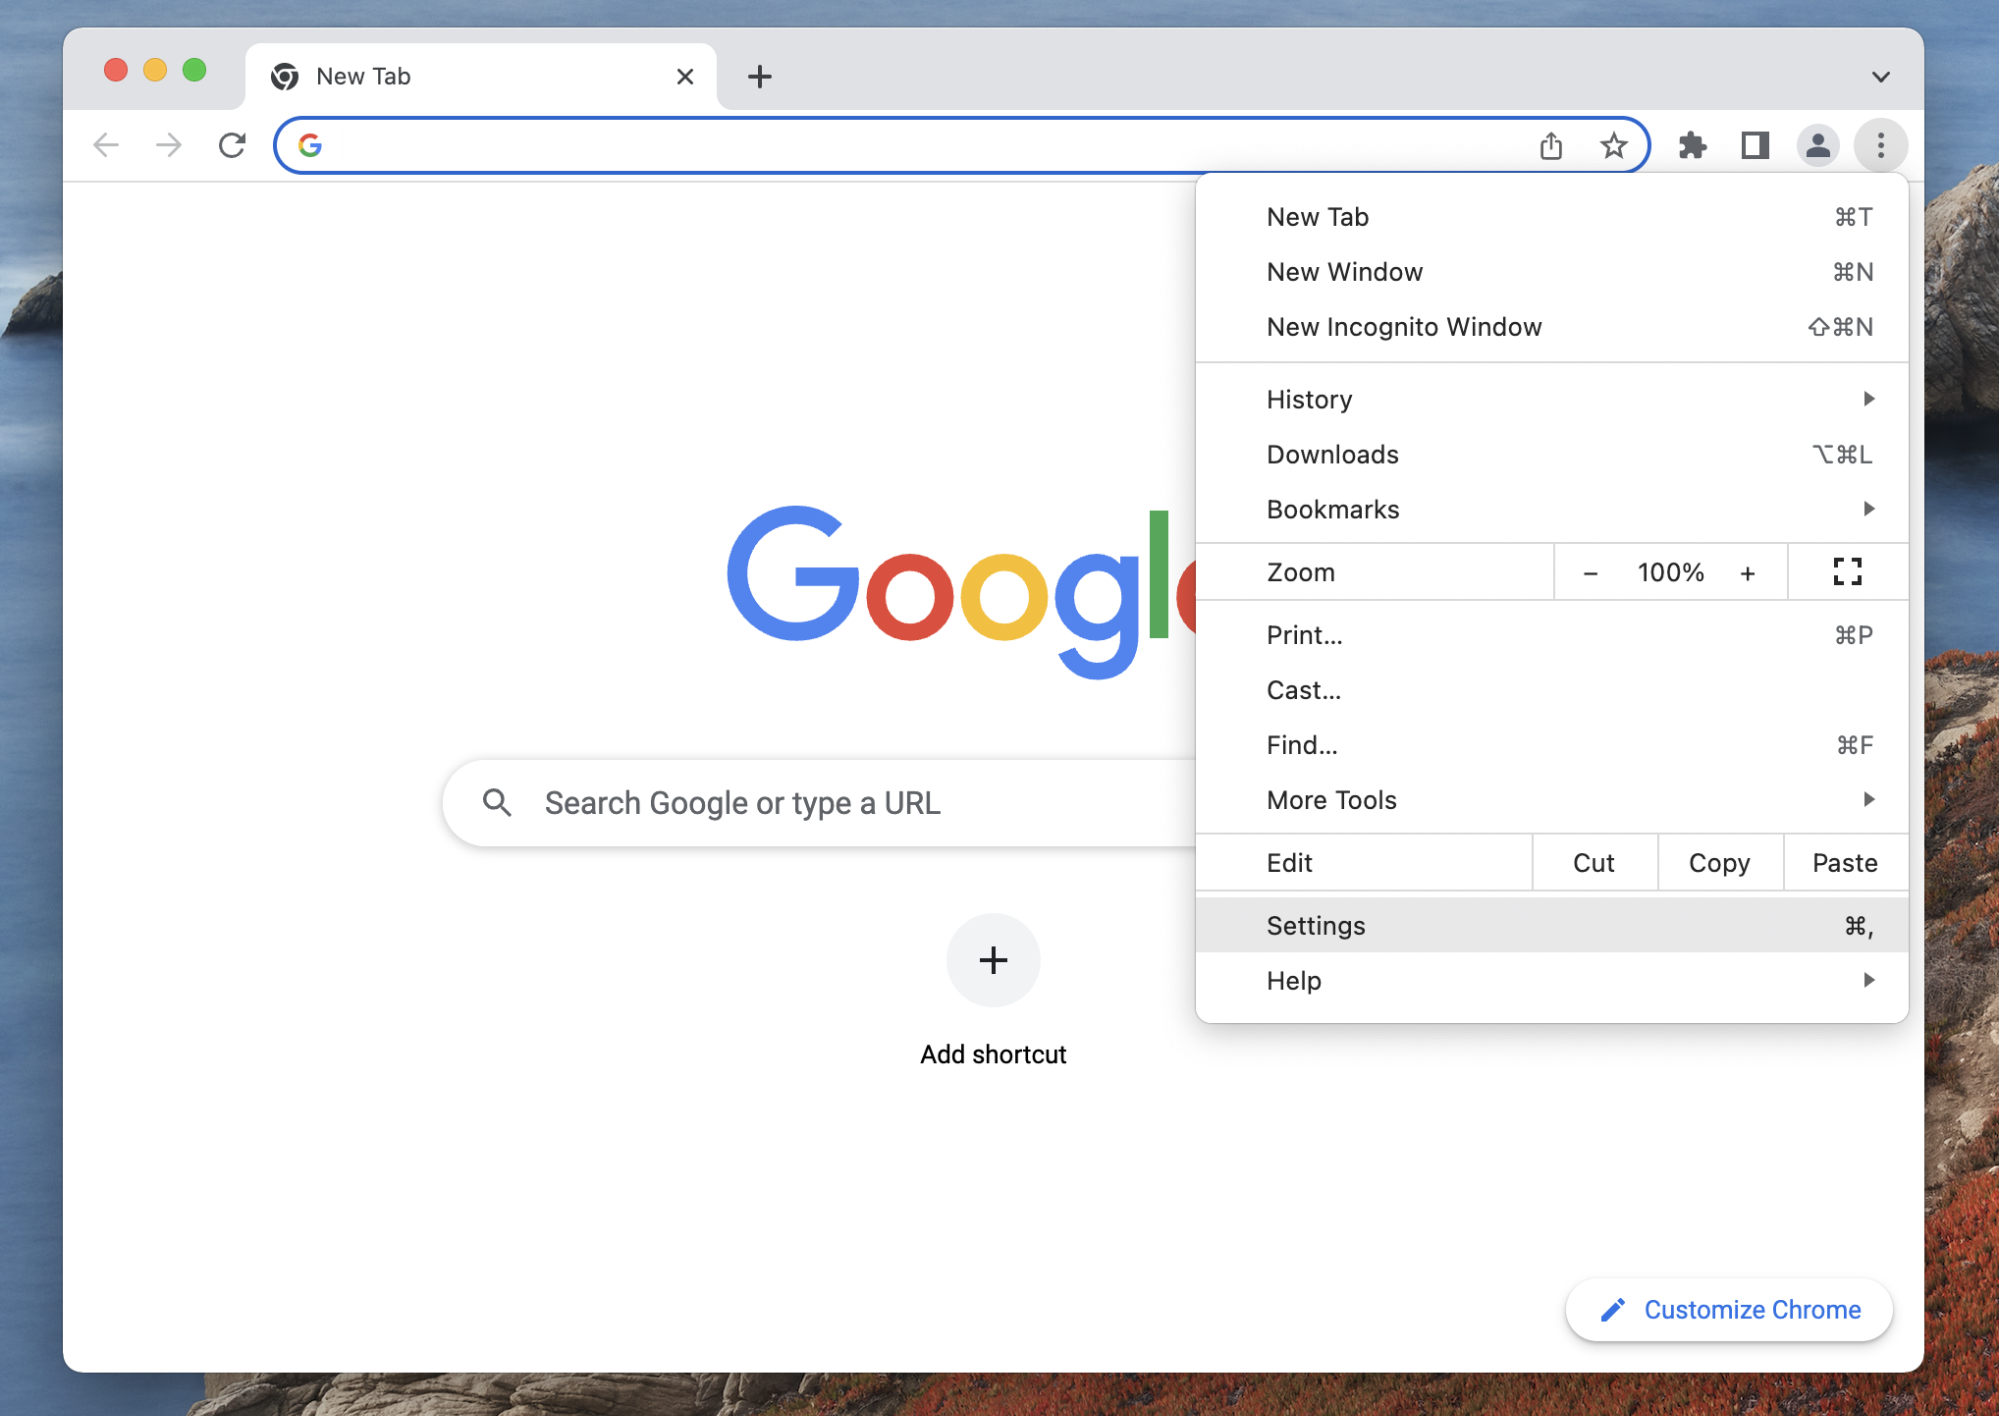The height and width of the screenshot is (1416, 1999).
Task: Click Copy in the Edit row
Action: coord(1720,863)
